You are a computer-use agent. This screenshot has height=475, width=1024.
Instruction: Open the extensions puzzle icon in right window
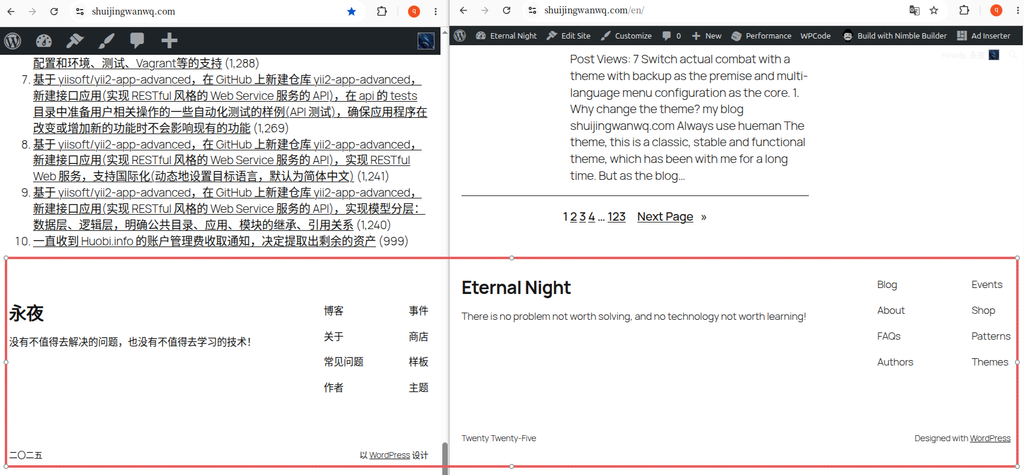point(964,10)
